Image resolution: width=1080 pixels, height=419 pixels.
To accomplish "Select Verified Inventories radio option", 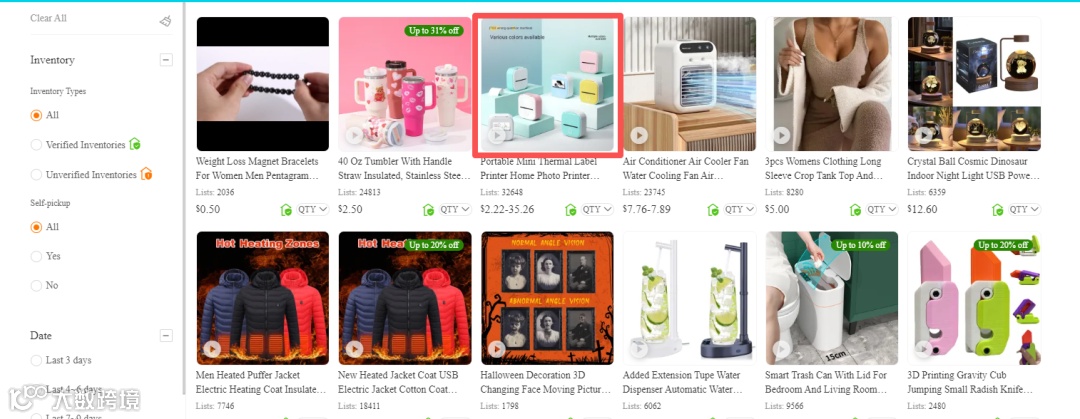I will click(37, 145).
